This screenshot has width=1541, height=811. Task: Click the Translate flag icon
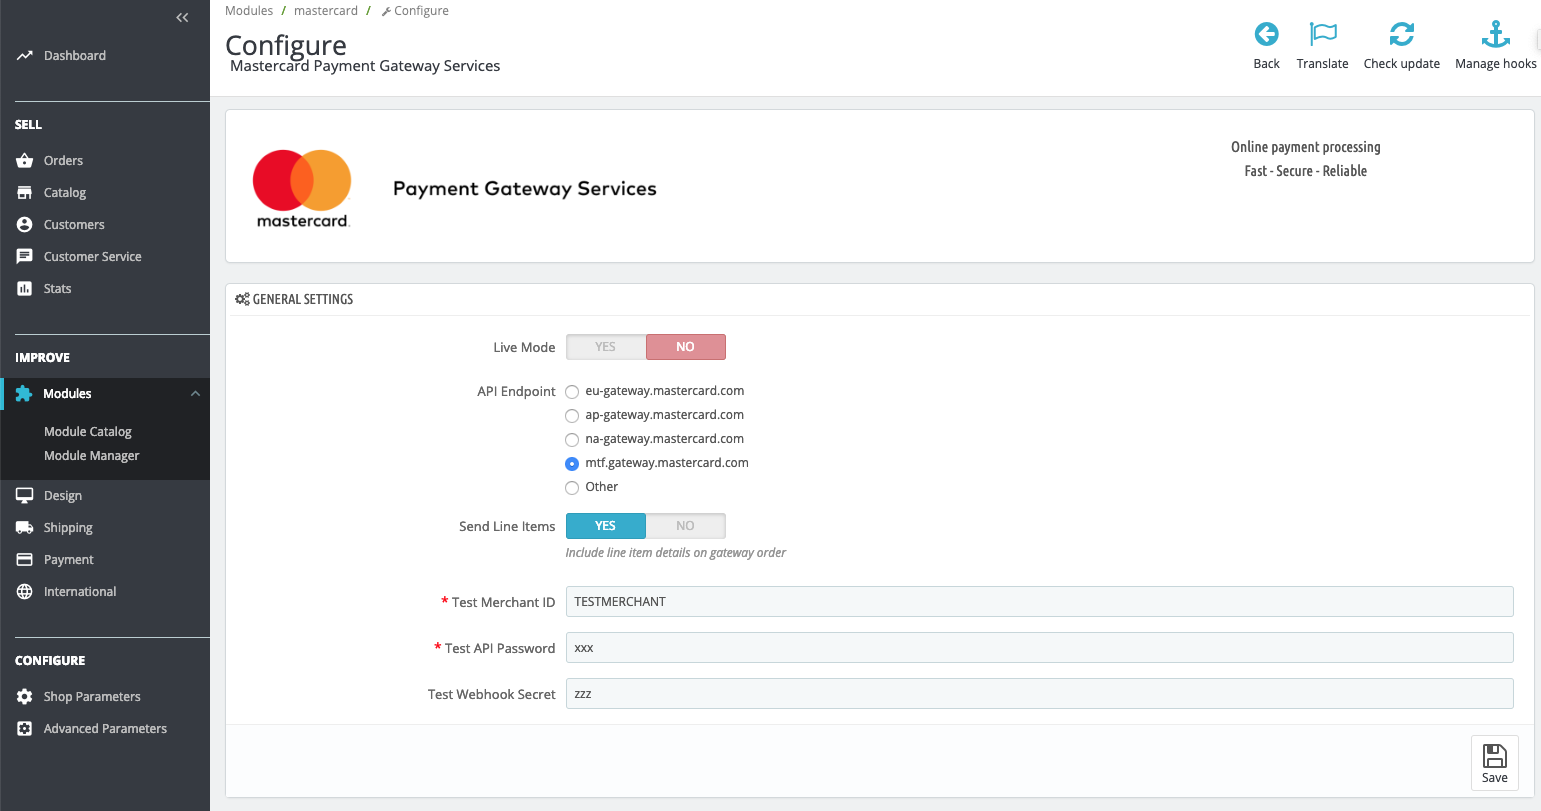click(1323, 34)
